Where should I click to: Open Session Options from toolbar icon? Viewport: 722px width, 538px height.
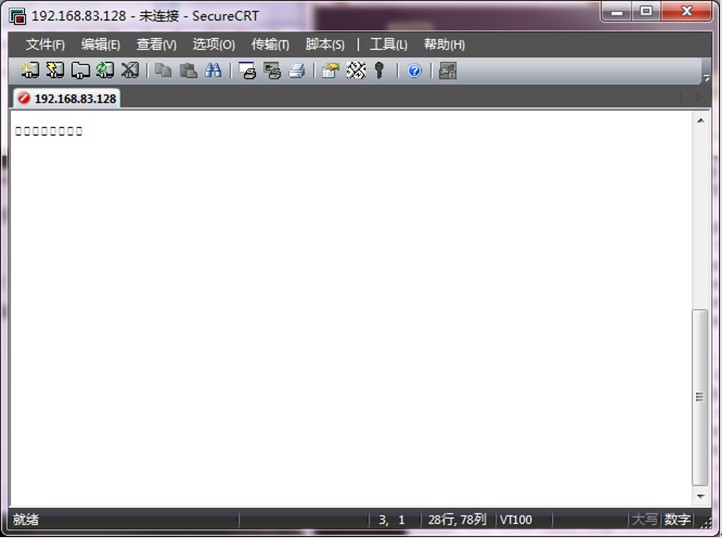coord(331,70)
